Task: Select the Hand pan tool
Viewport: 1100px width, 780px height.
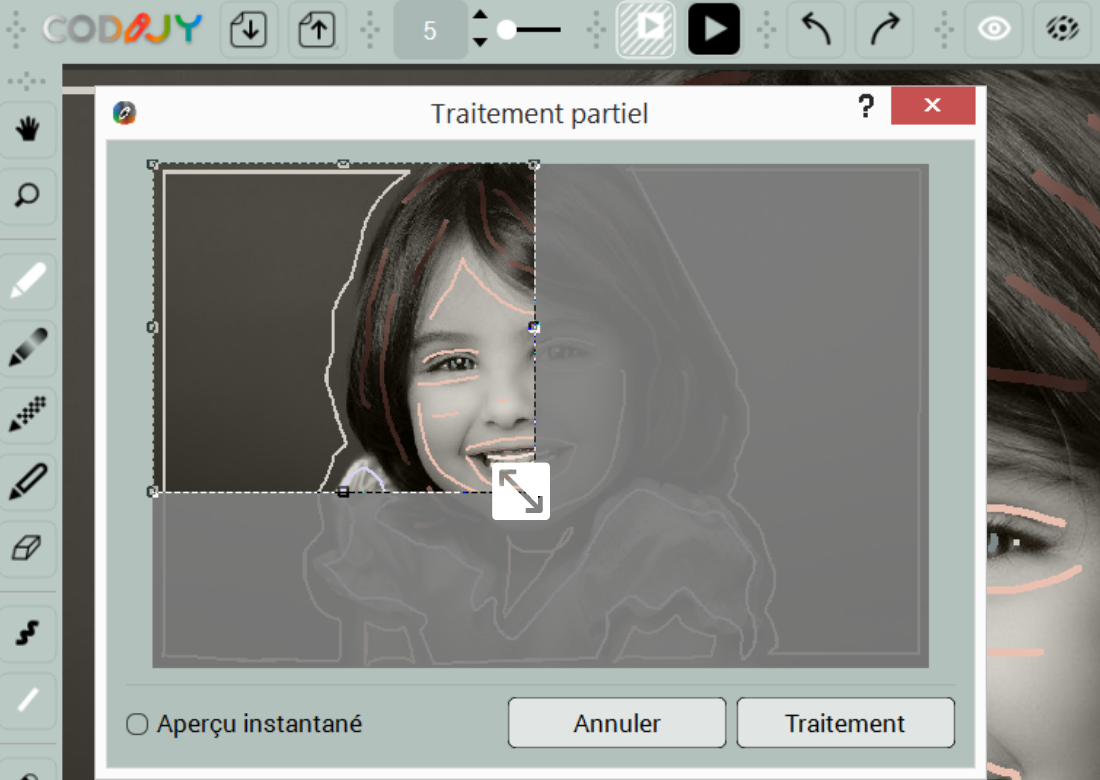Action: coord(27,129)
